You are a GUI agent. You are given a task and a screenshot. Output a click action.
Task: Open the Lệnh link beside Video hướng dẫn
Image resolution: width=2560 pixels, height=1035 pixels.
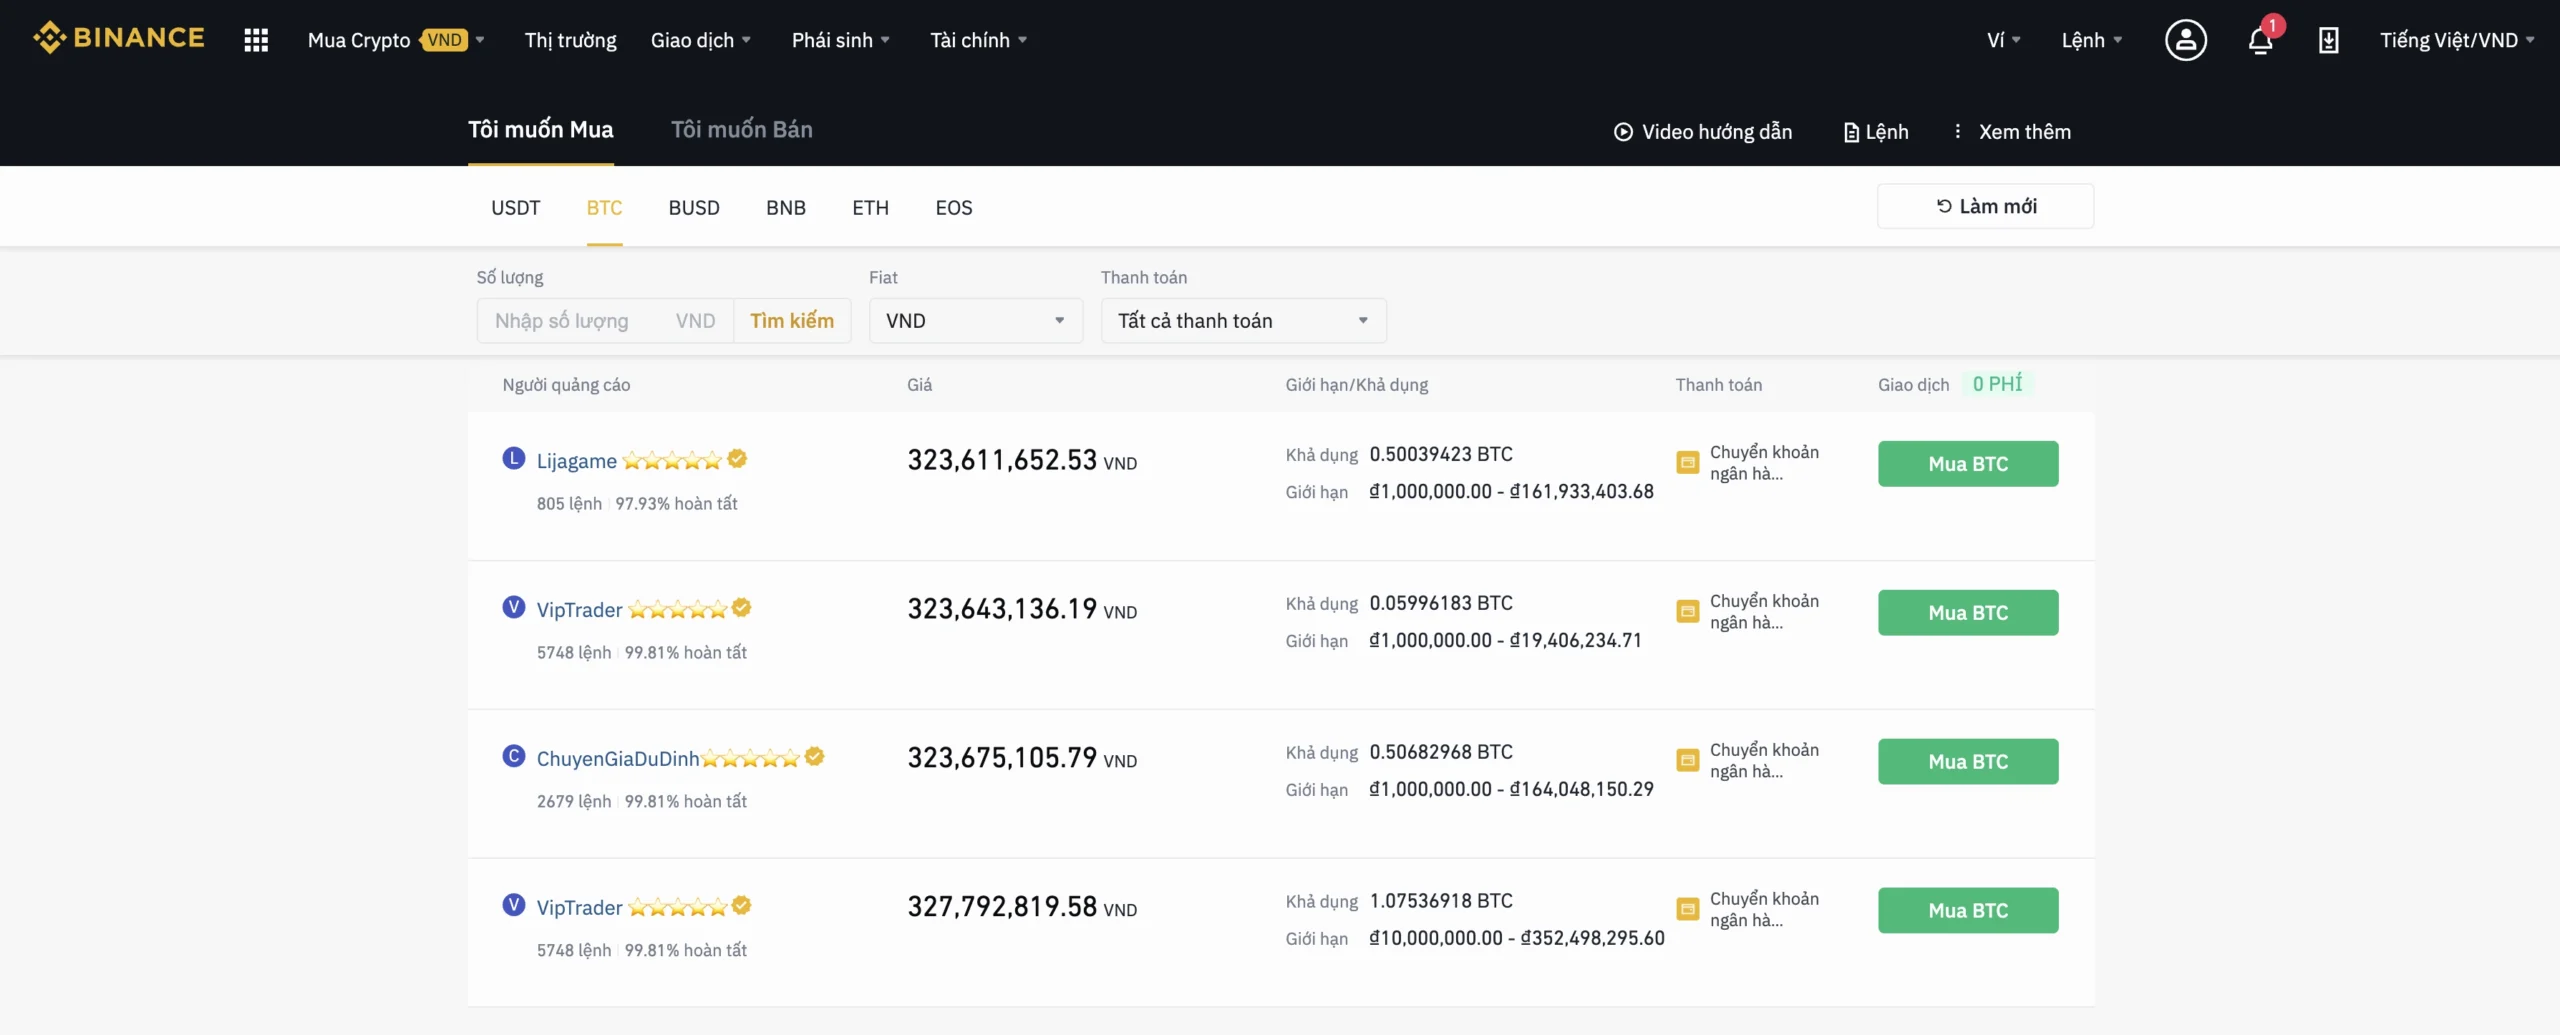(1876, 132)
